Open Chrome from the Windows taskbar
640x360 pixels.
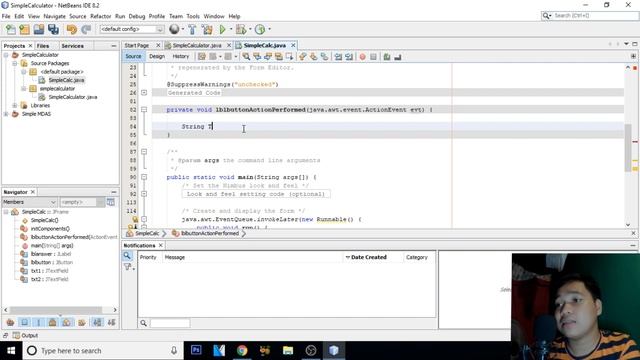click(242, 350)
